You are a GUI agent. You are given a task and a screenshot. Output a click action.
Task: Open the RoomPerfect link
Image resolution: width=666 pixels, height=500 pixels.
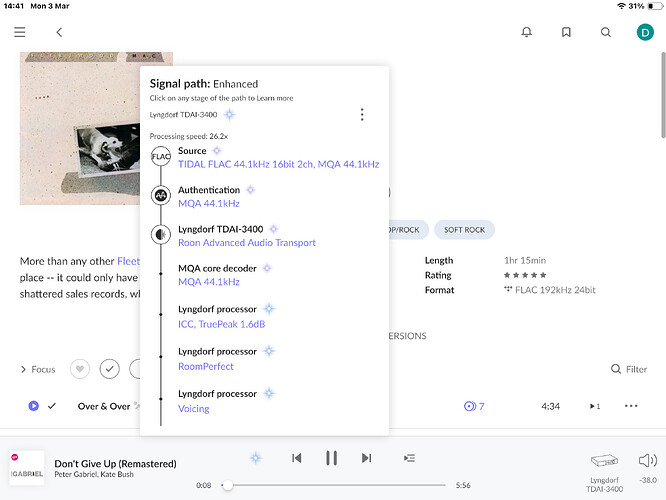tap(206, 367)
